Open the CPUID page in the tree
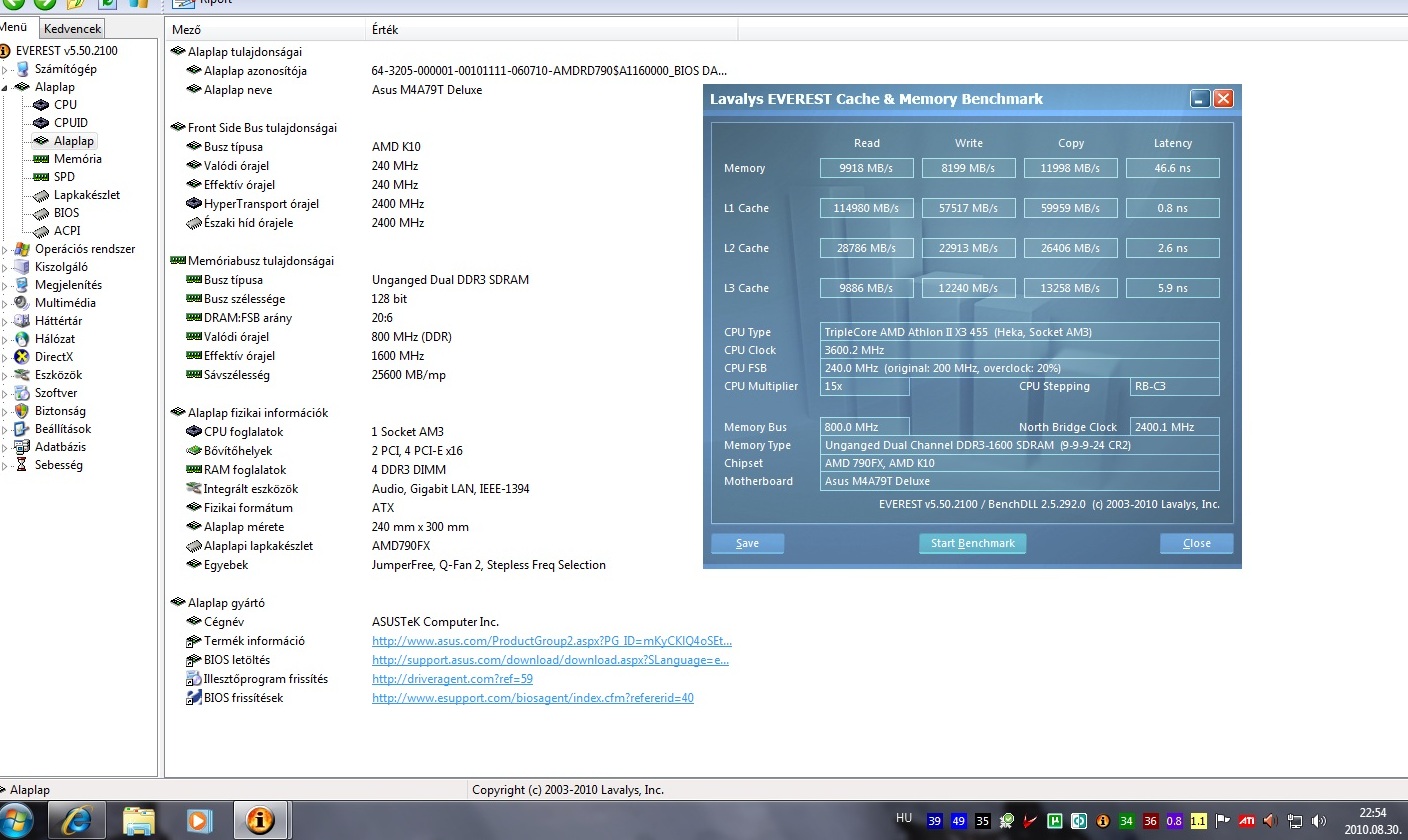Viewport: 1408px width, 840px height. point(71,123)
